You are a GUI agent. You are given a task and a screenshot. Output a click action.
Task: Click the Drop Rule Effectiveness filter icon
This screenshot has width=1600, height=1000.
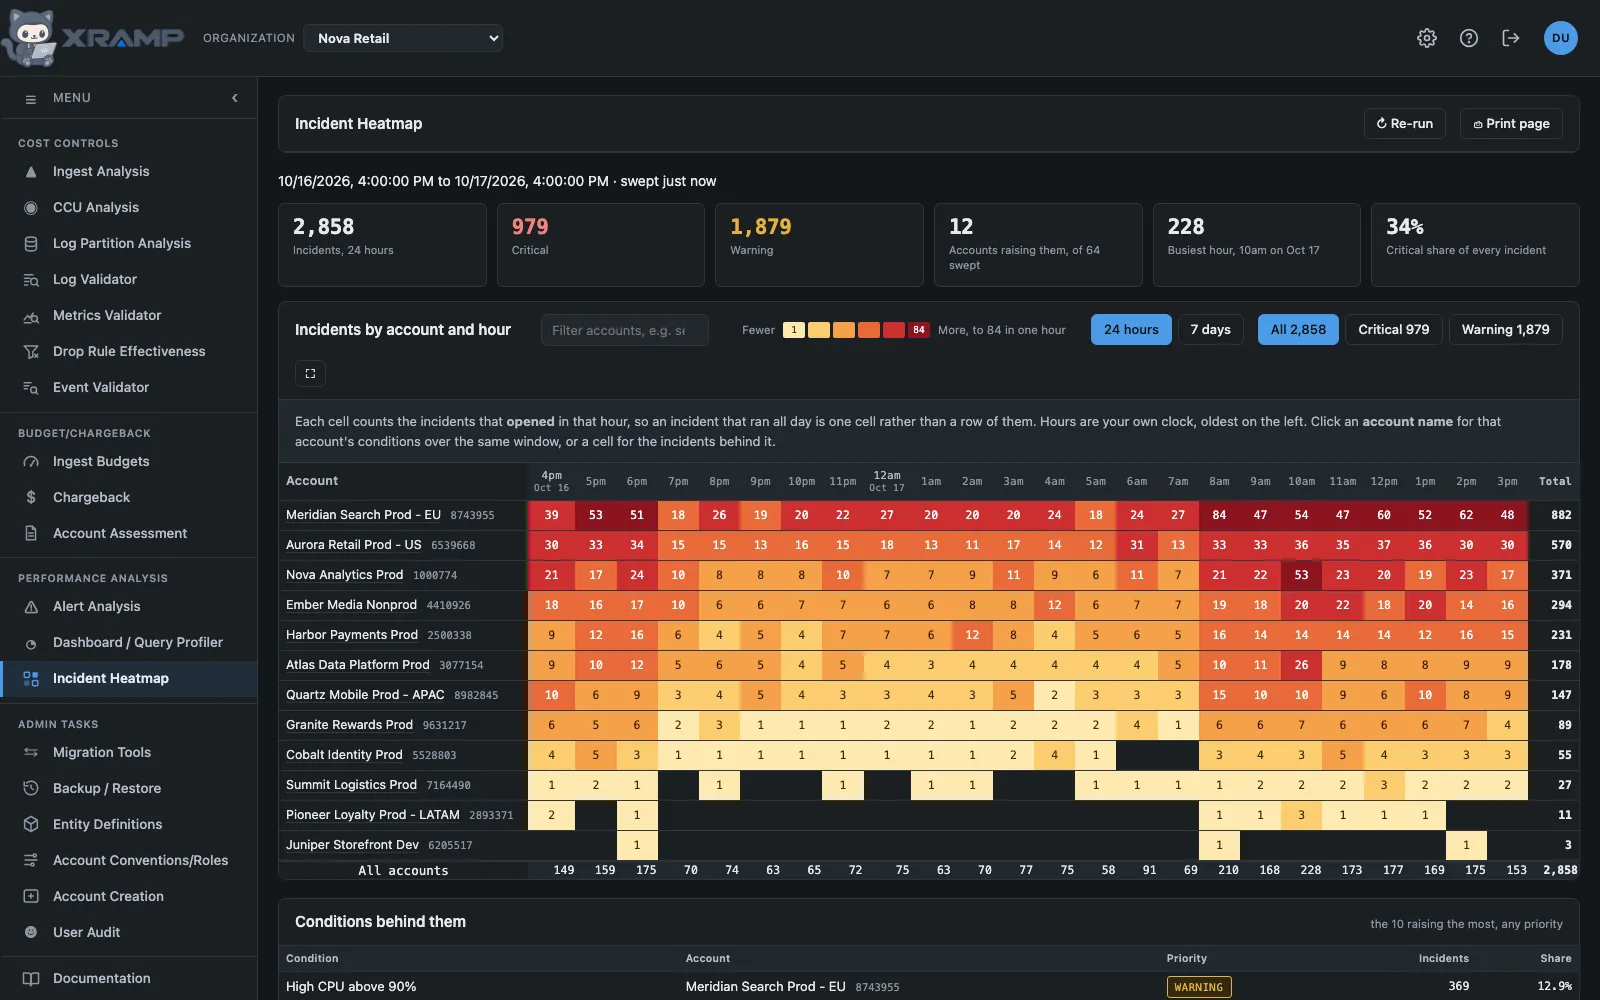coord(31,352)
